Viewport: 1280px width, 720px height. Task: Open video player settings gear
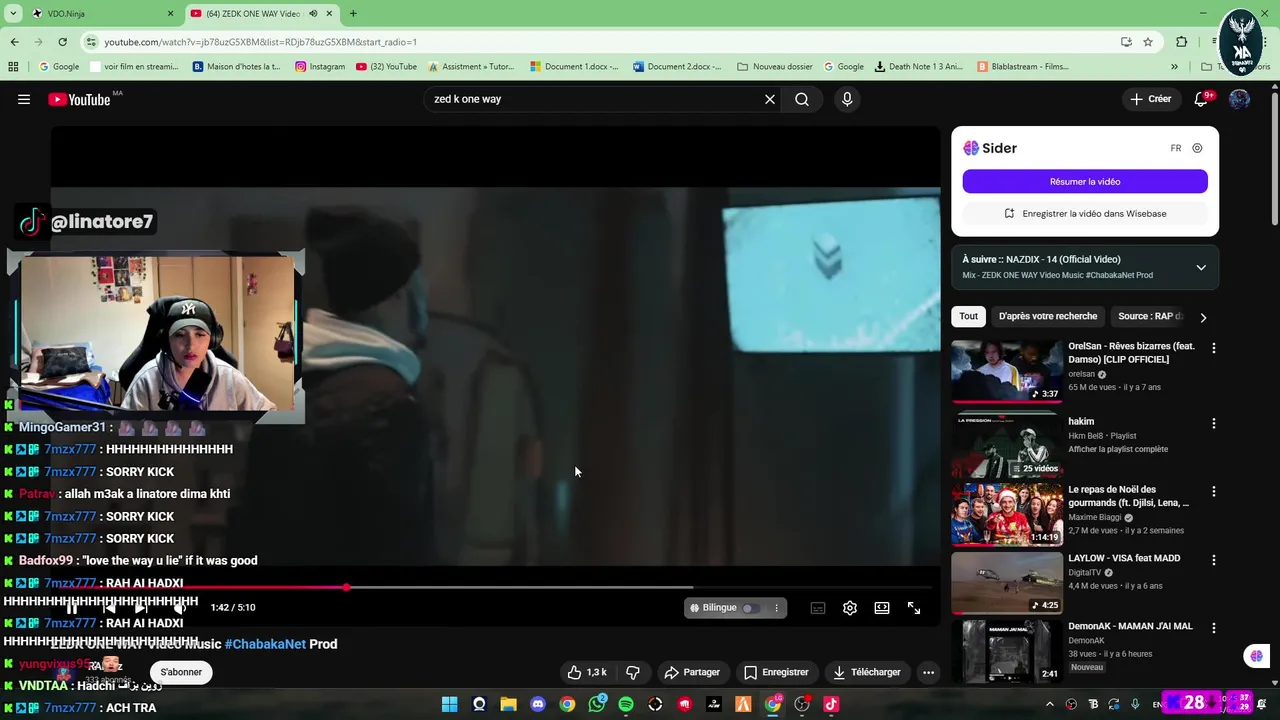pos(850,608)
